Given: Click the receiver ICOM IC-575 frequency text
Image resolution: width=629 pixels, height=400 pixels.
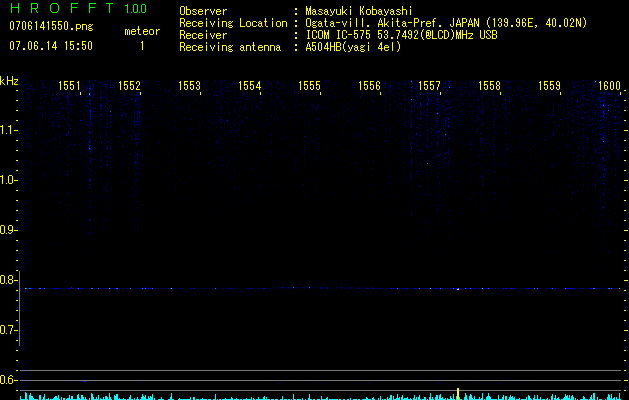Looking at the screenshot, I should (401, 35).
